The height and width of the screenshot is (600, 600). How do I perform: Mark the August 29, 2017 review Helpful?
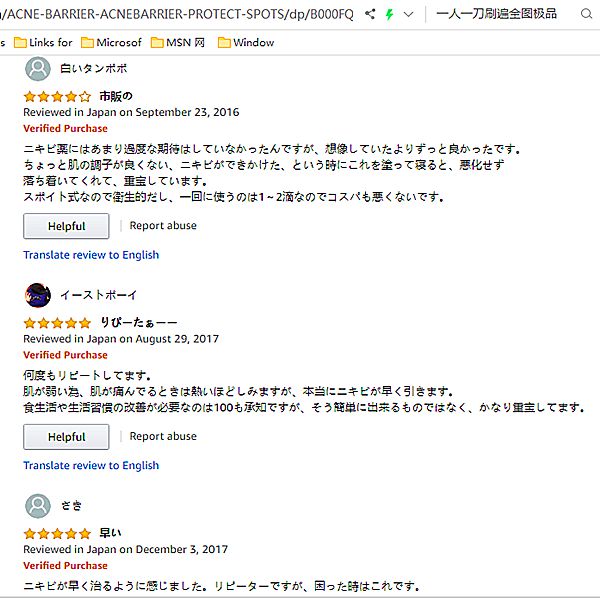[66, 437]
